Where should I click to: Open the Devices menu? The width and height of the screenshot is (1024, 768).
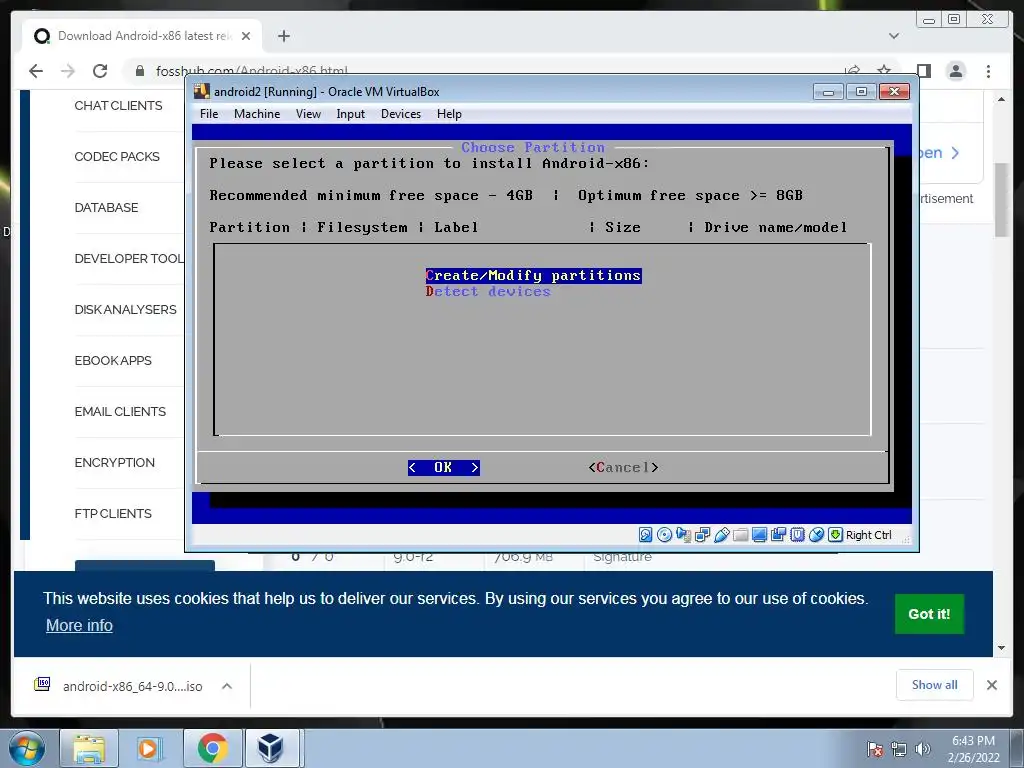[x=401, y=114]
